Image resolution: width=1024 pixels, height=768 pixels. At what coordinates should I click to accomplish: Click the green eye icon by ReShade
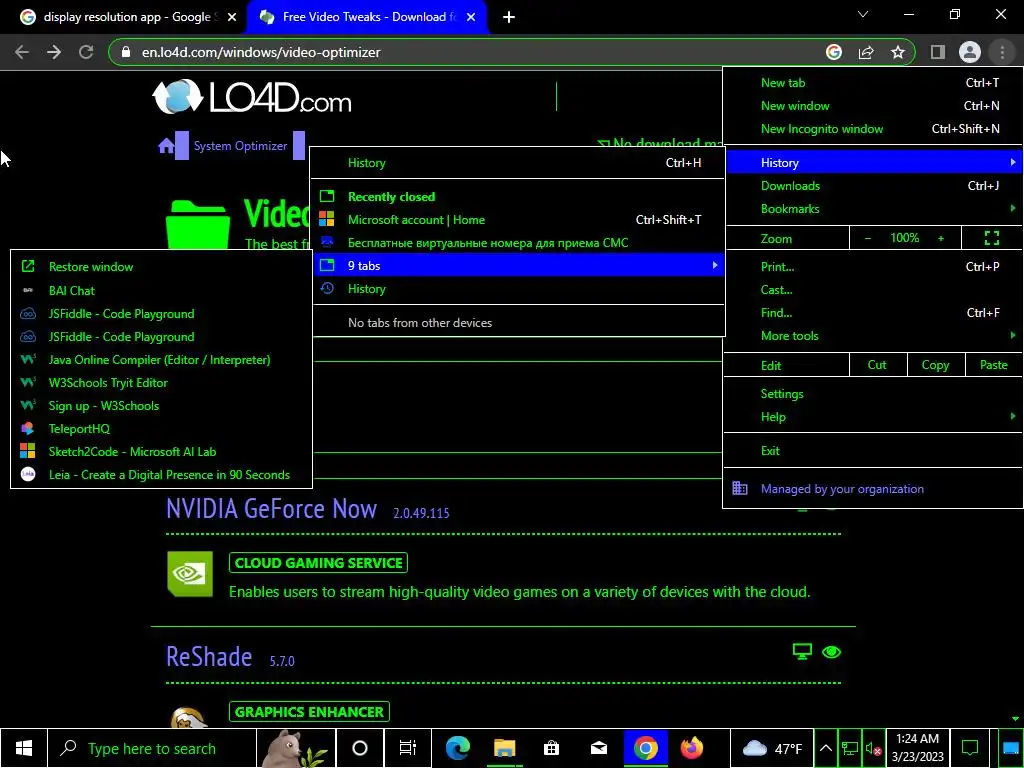tap(831, 652)
